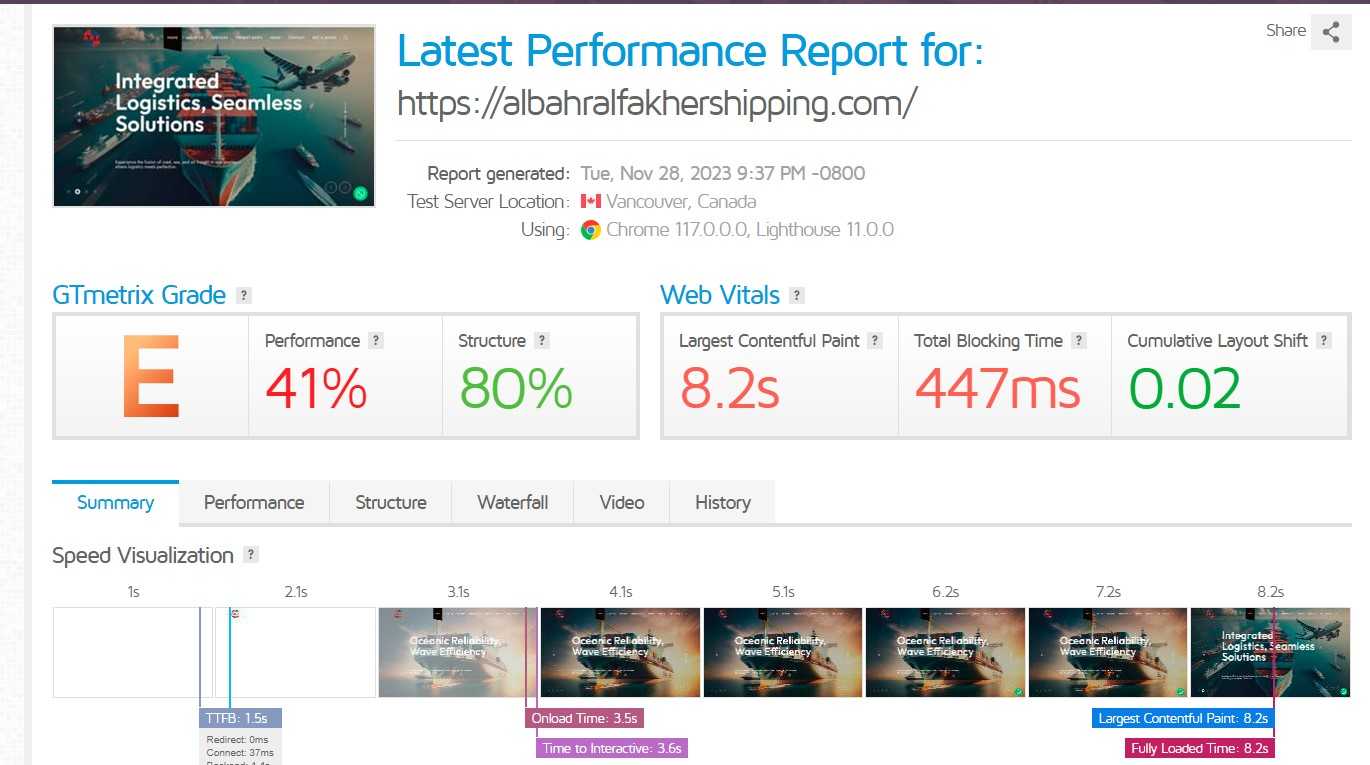
Task: Click the TTFB 1.5s timeline marker
Action: [241, 718]
